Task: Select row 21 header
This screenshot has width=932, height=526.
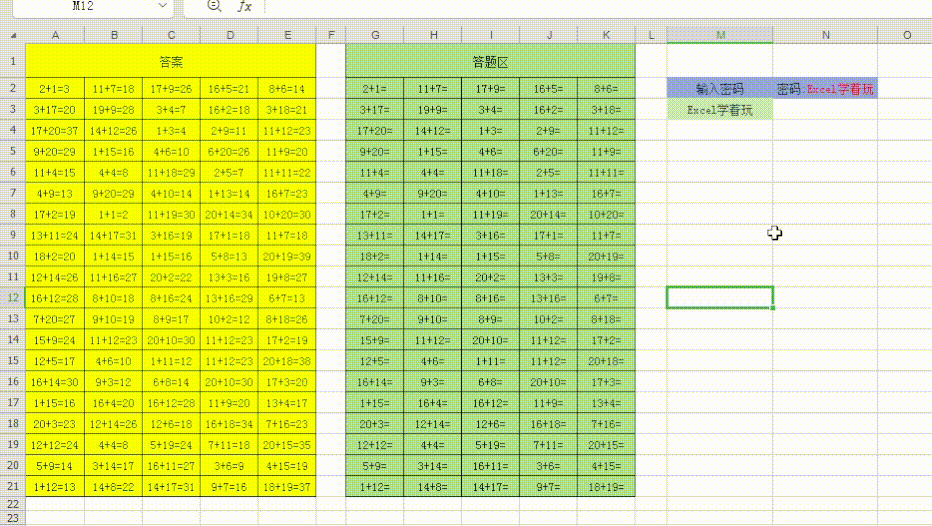Action: click(x=12, y=486)
